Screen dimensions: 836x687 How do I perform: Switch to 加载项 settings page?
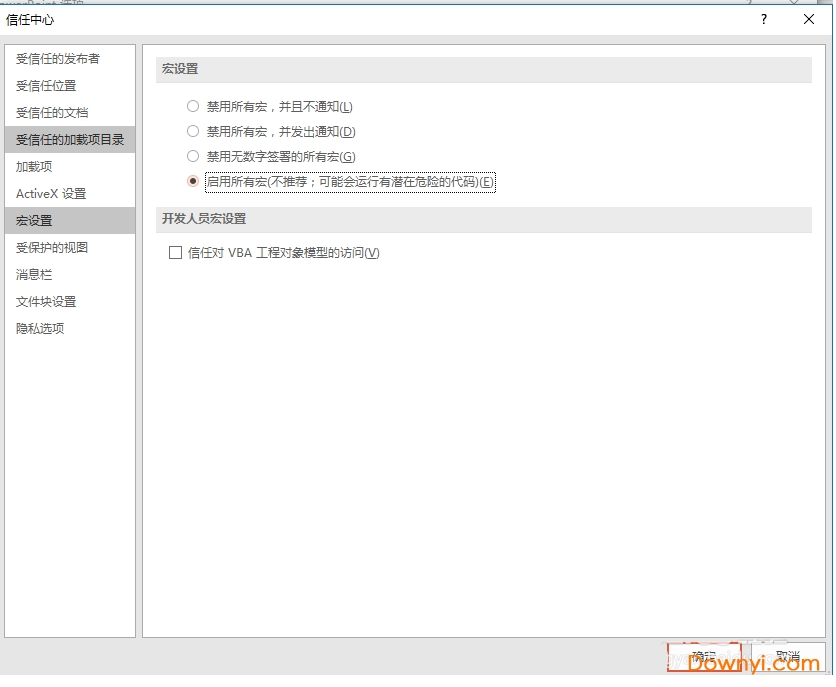[x=34, y=167]
